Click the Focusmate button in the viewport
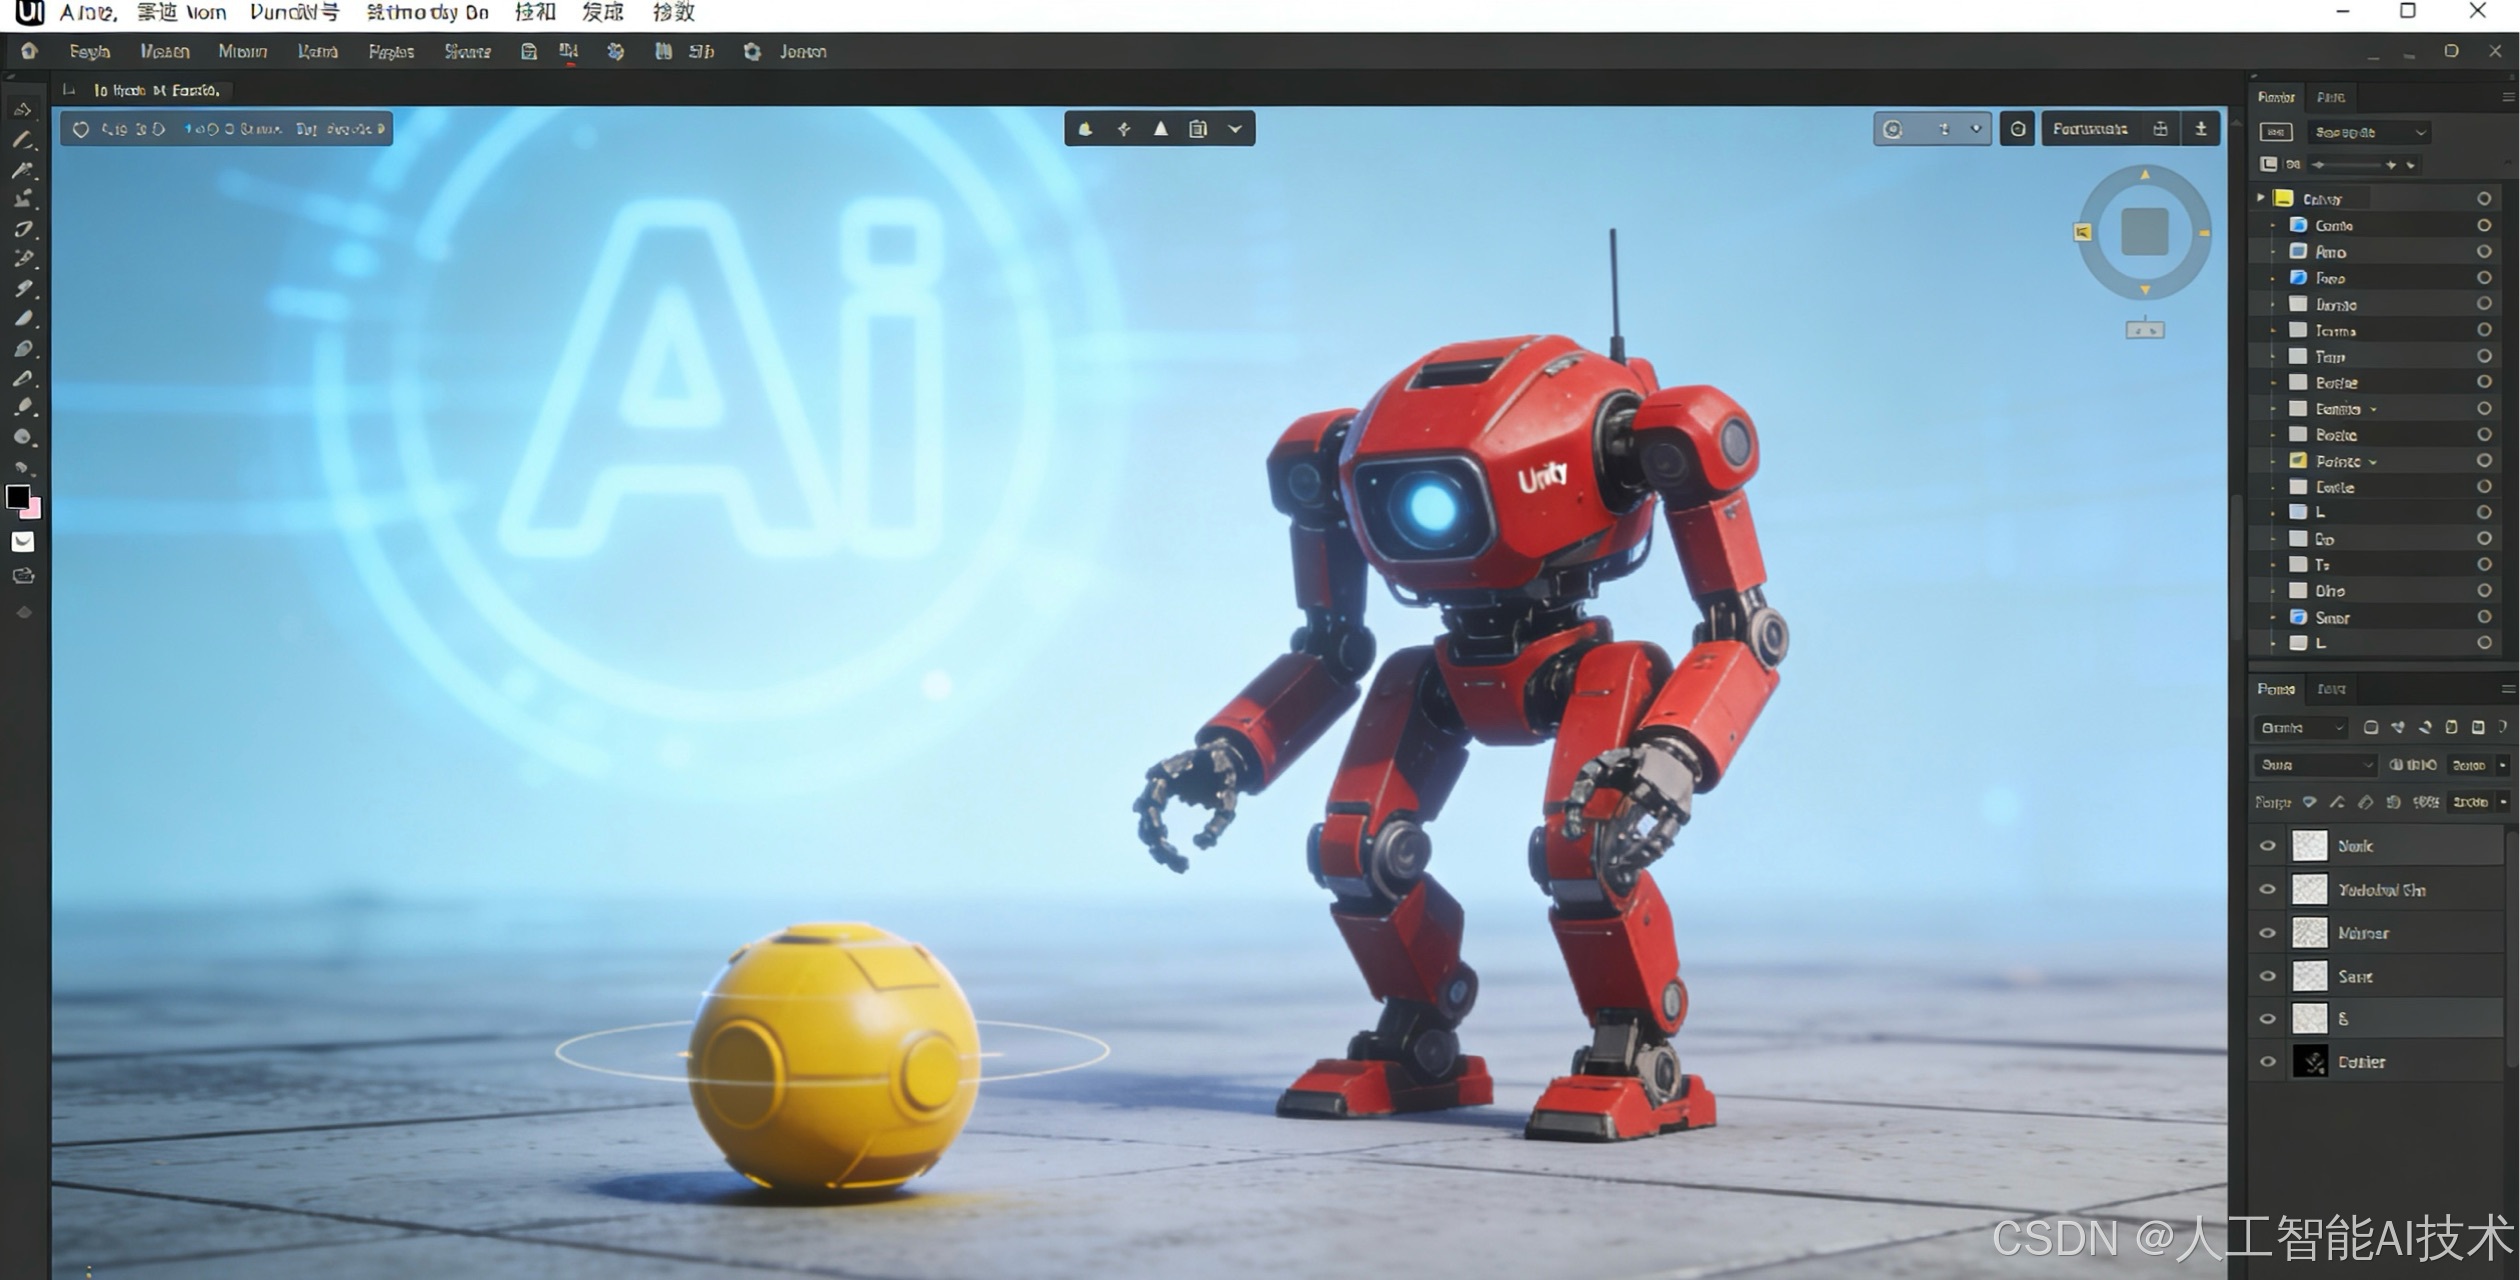 (x=2089, y=129)
